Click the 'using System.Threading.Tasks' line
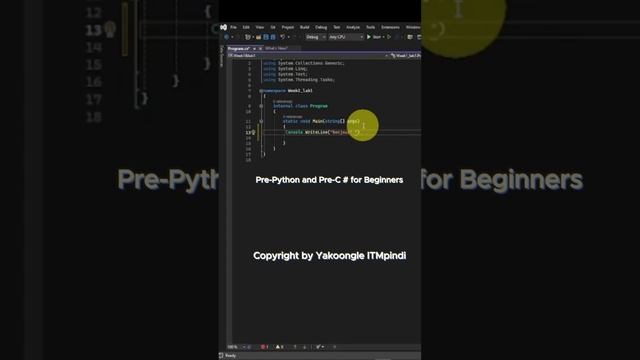Screen dimensions: 640x360 [299, 80]
